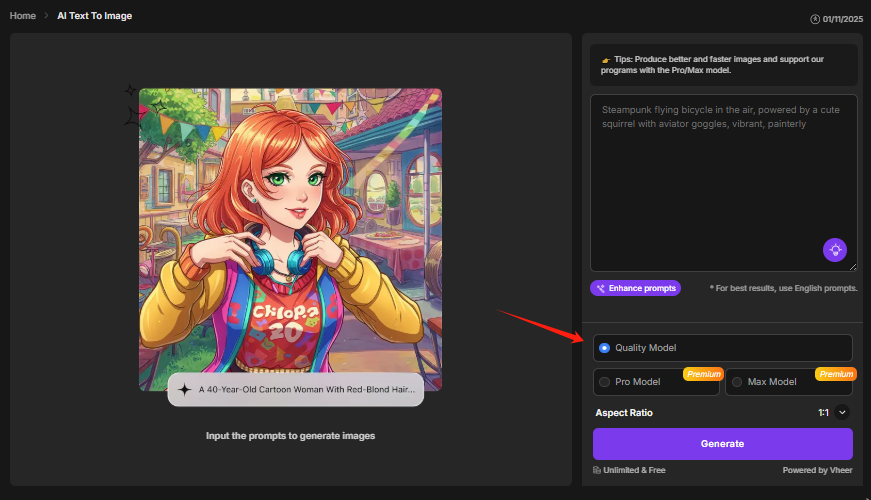Choose the Pro Model option
The width and height of the screenshot is (871, 500).
[x=604, y=382]
